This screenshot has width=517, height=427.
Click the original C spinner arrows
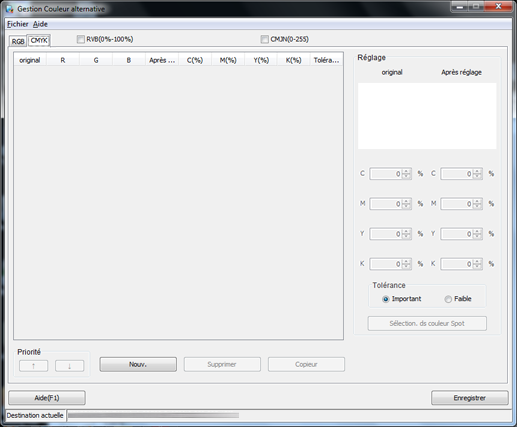(406, 174)
